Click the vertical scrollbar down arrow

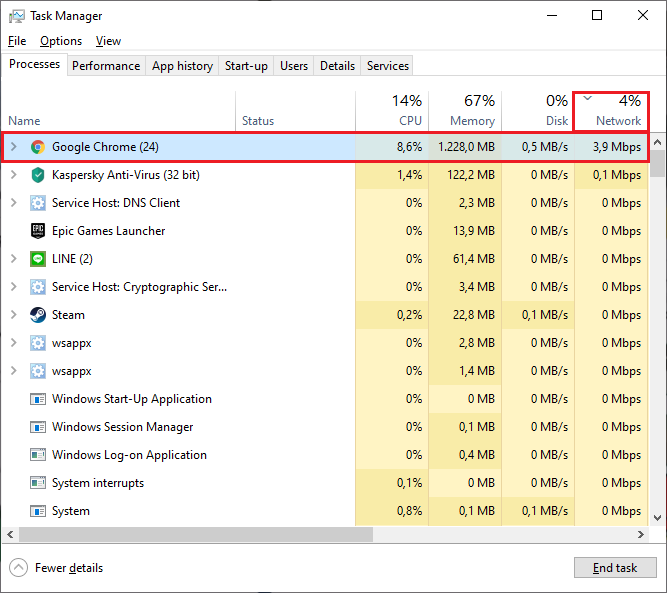657,518
